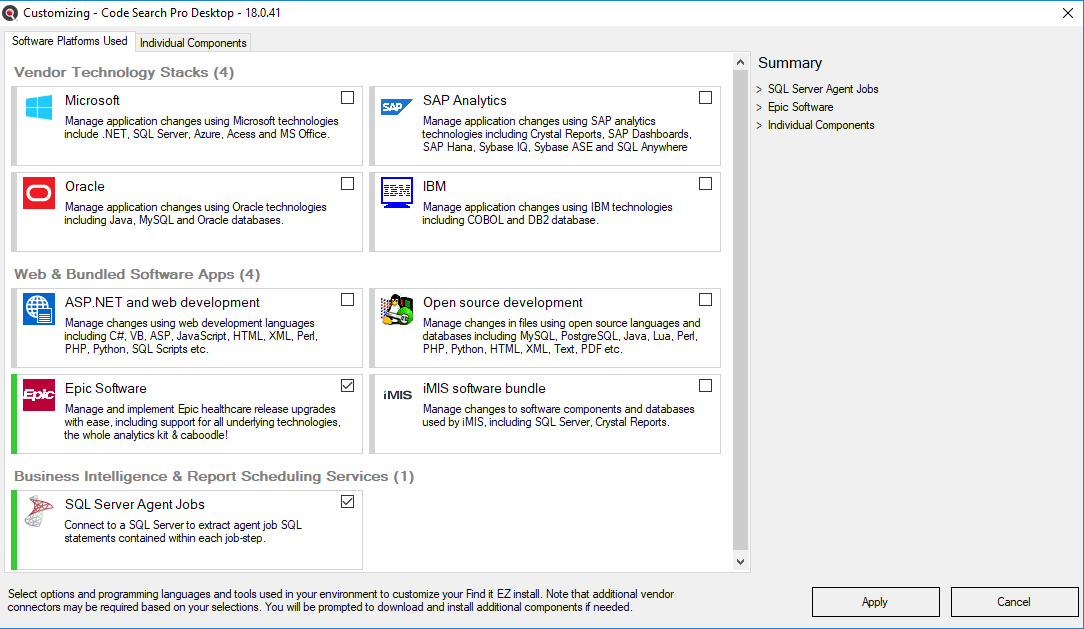The height and width of the screenshot is (629, 1084).
Task: Click the iMIS logo icon
Action: [x=398, y=395]
